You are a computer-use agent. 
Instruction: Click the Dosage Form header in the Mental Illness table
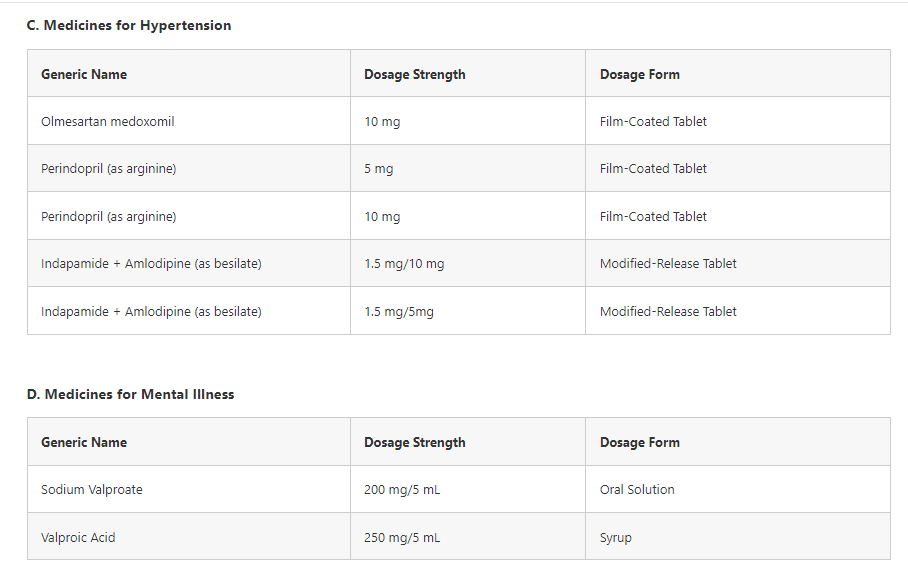640,442
